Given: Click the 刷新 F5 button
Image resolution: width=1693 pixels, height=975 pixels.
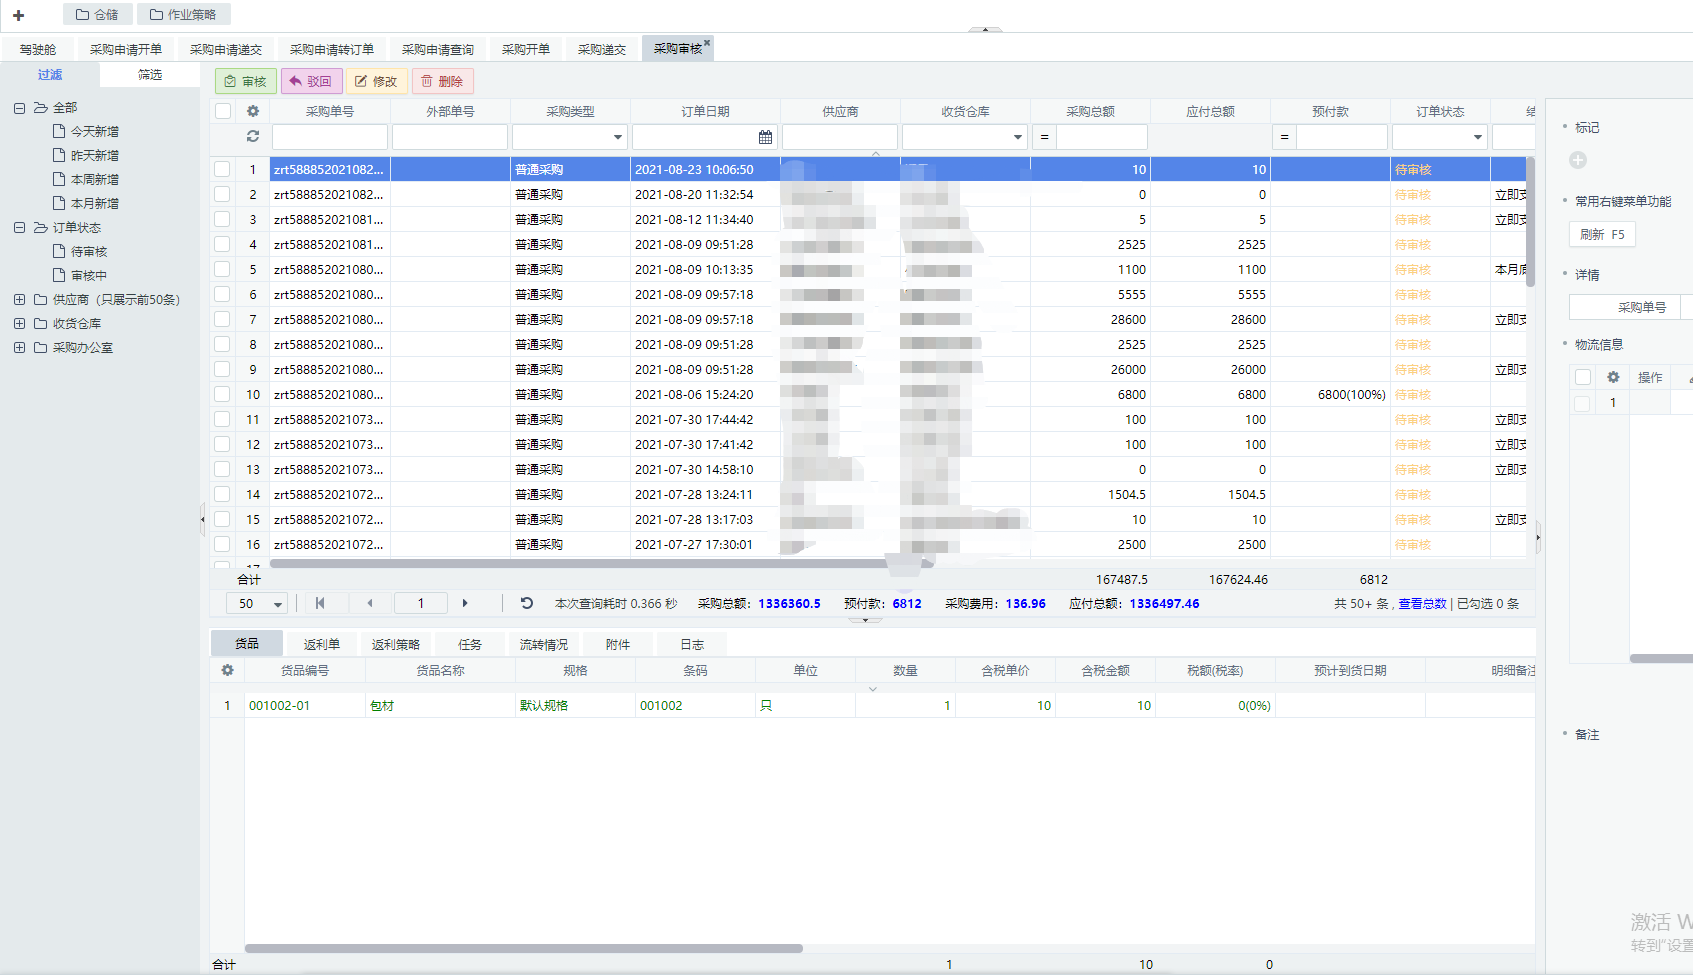Looking at the screenshot, I should click(1601, 234).
